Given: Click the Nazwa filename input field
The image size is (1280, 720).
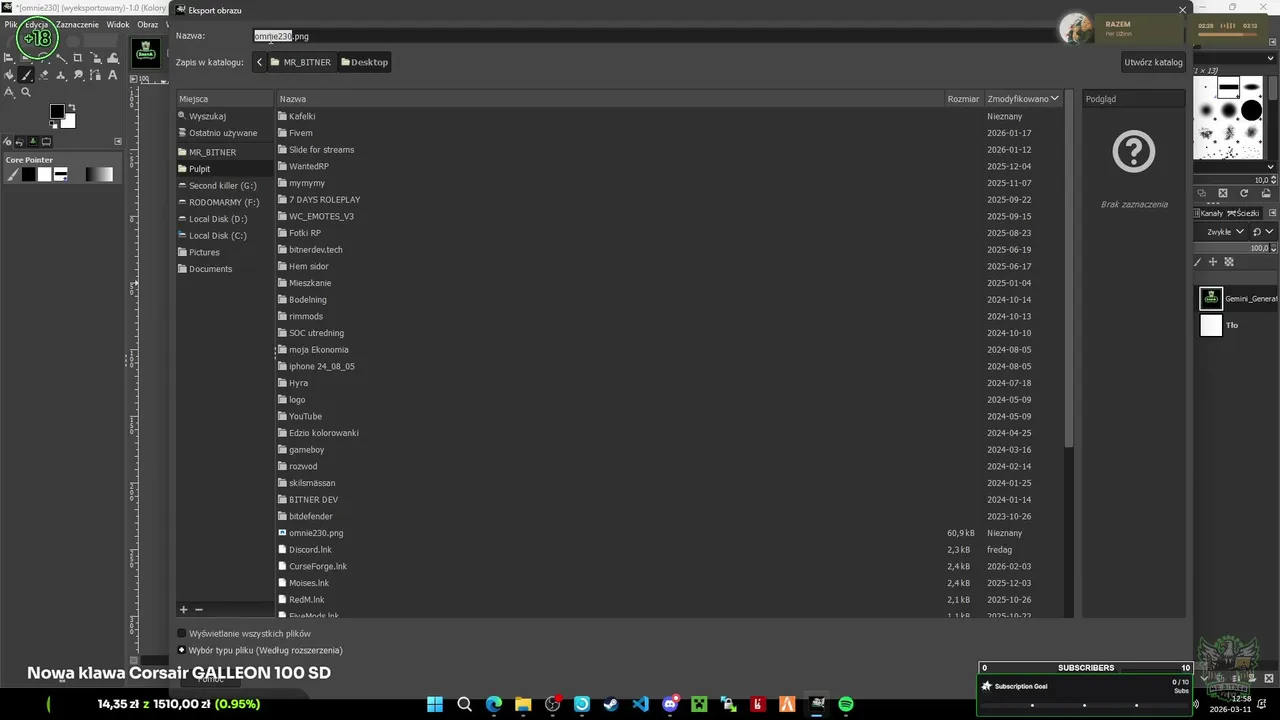Looking at the screenshot, I should coord(654,36).
